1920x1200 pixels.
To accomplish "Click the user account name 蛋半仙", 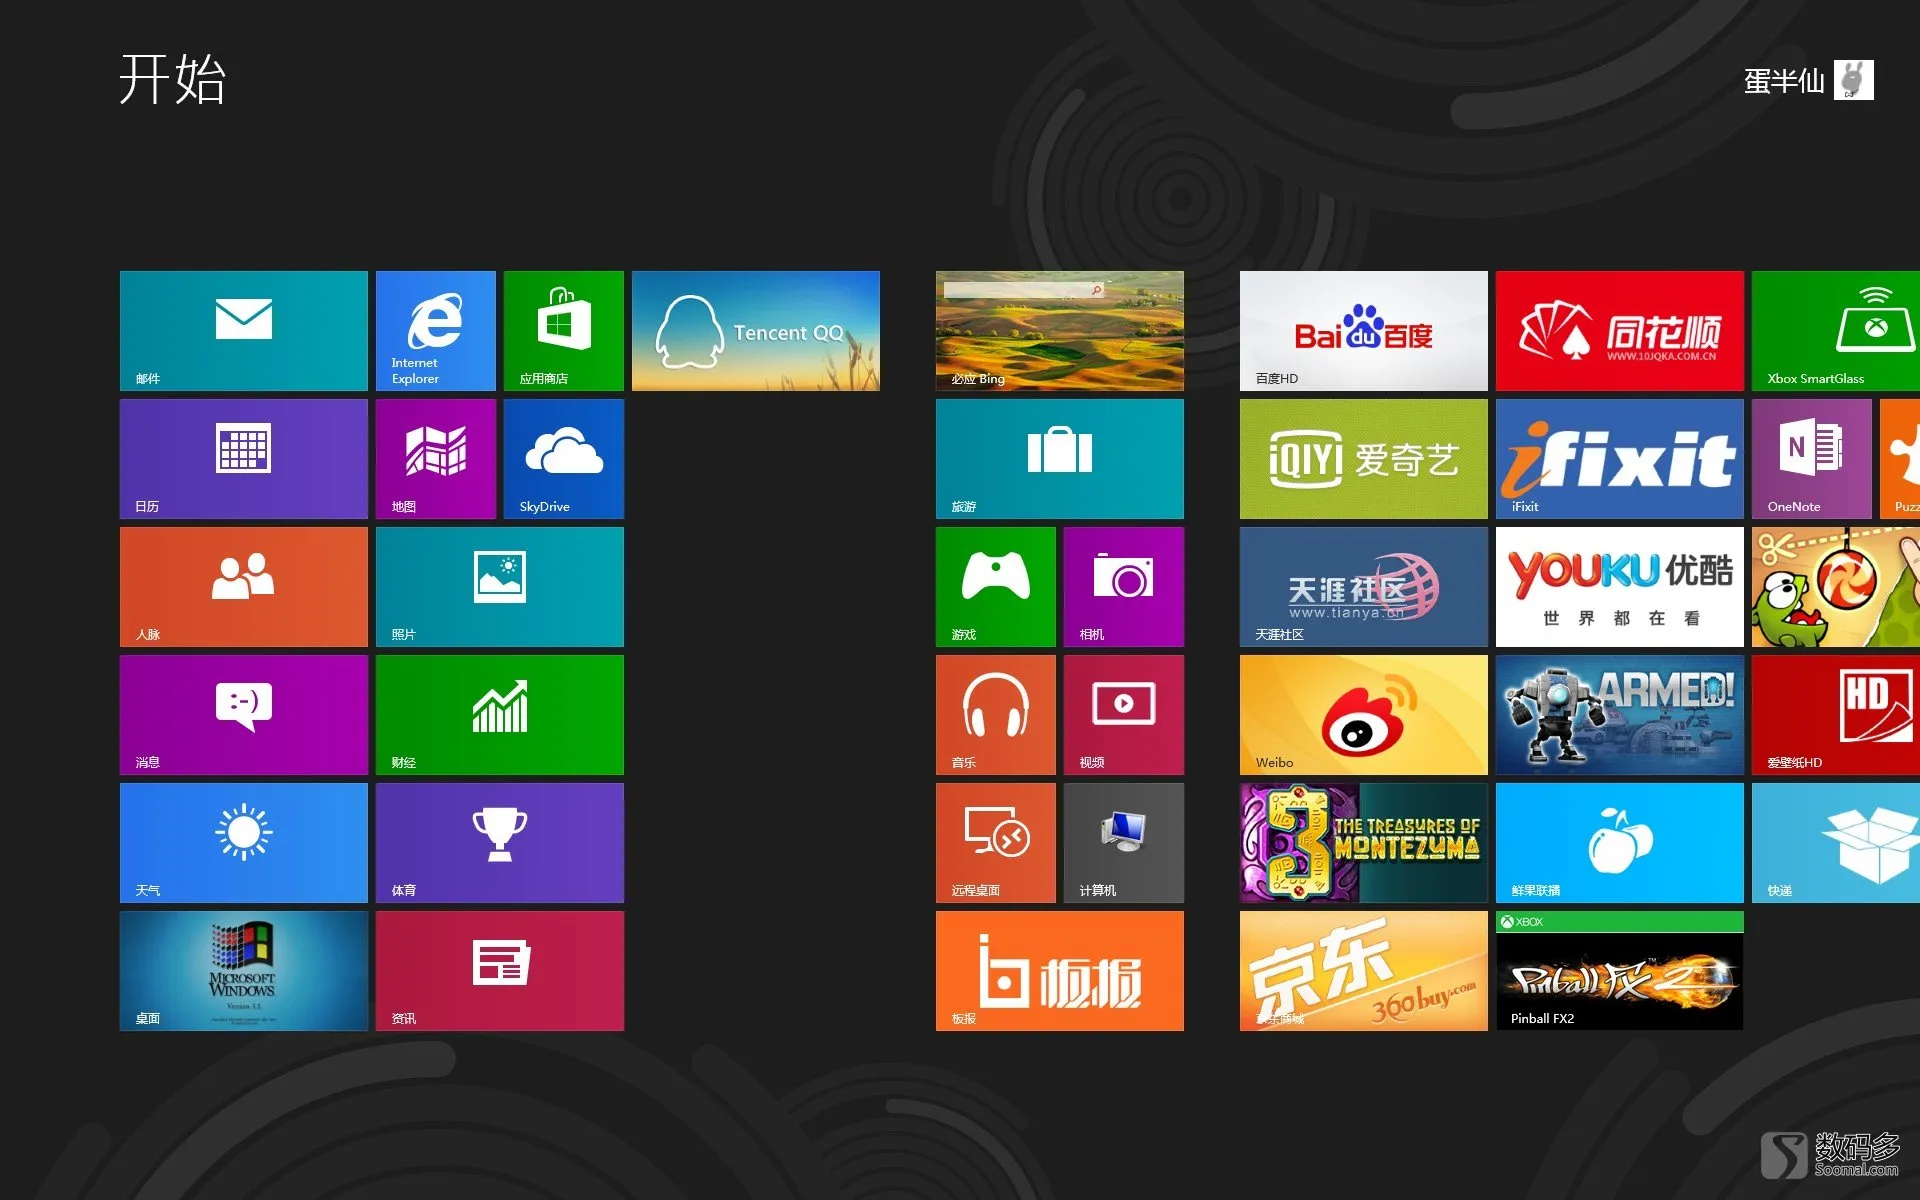I will click(1784, 81).
